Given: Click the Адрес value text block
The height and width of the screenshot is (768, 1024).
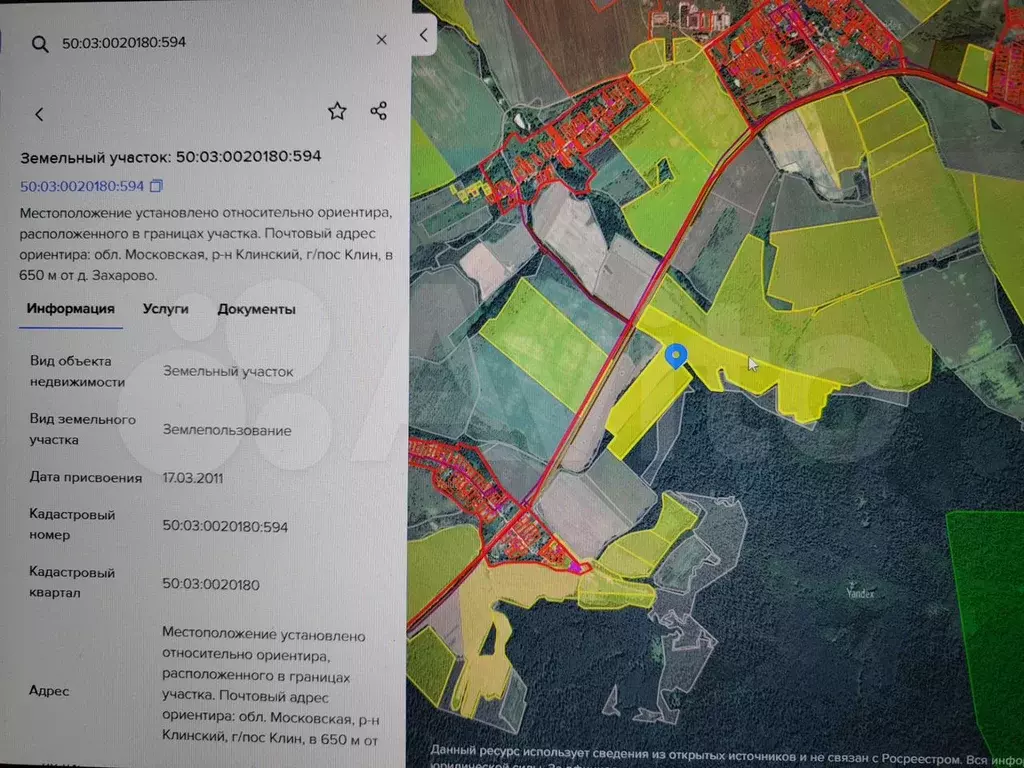Looking at the screenshot, I should coord(273,688).
